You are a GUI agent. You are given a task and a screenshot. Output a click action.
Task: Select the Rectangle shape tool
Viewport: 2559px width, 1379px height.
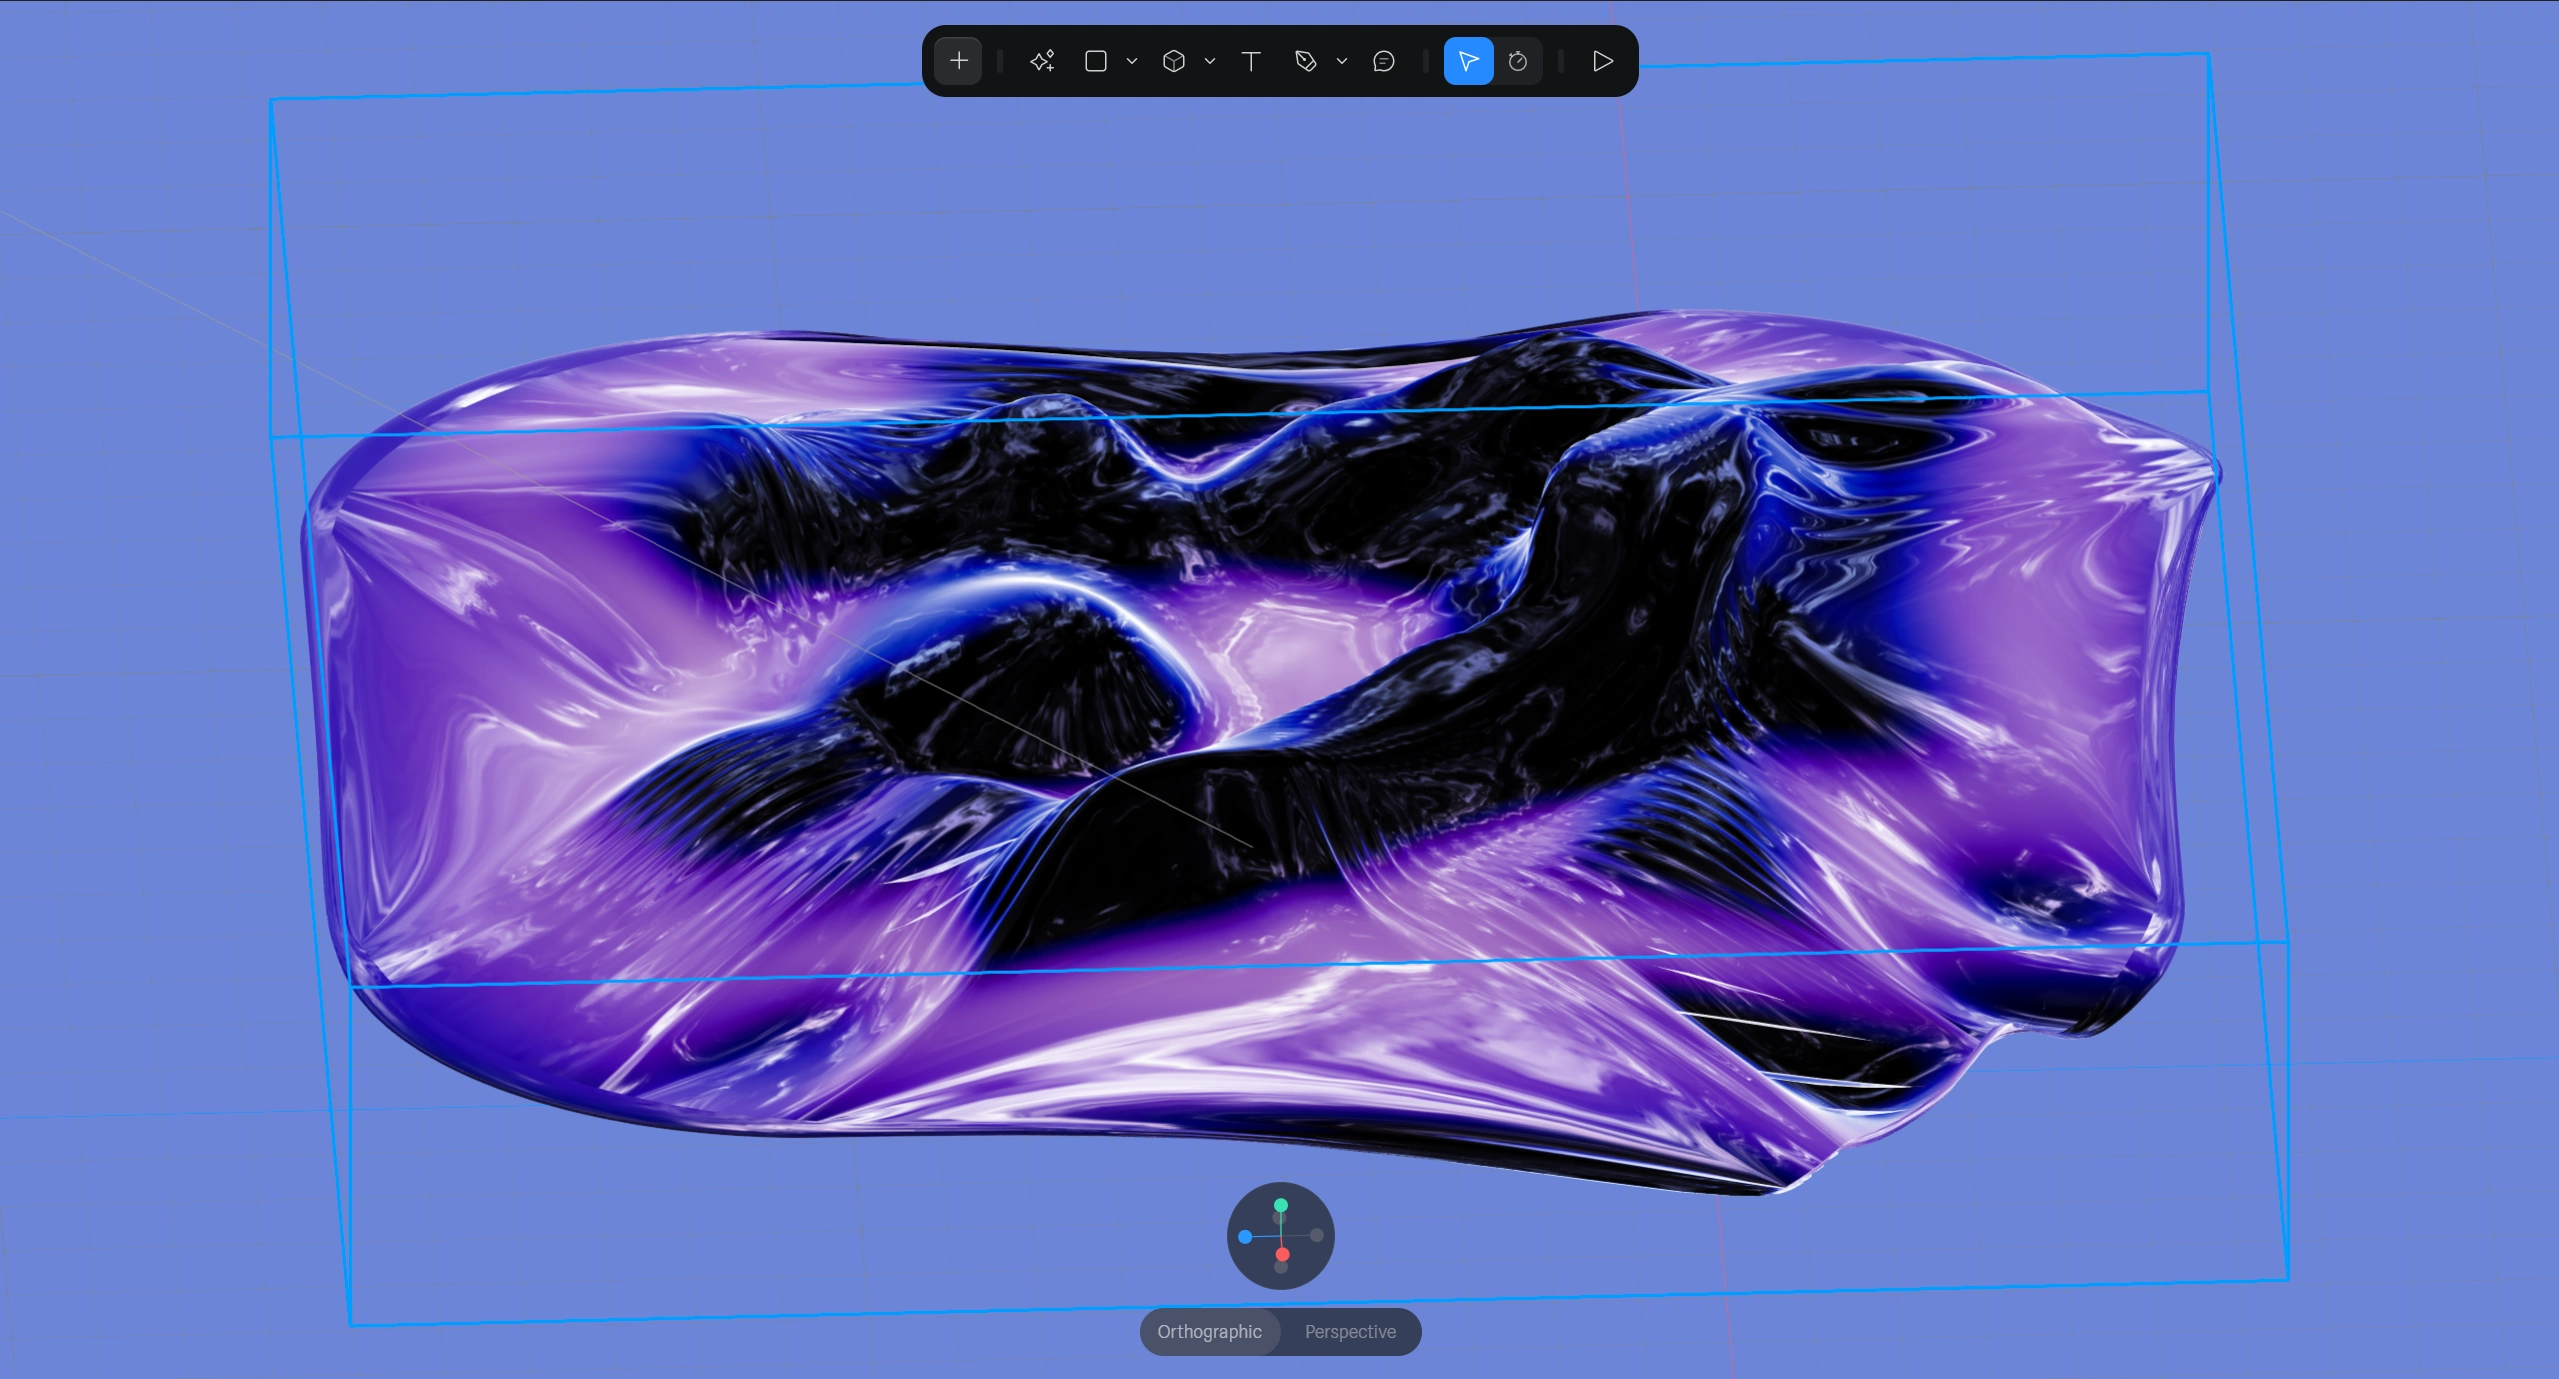1097,61
